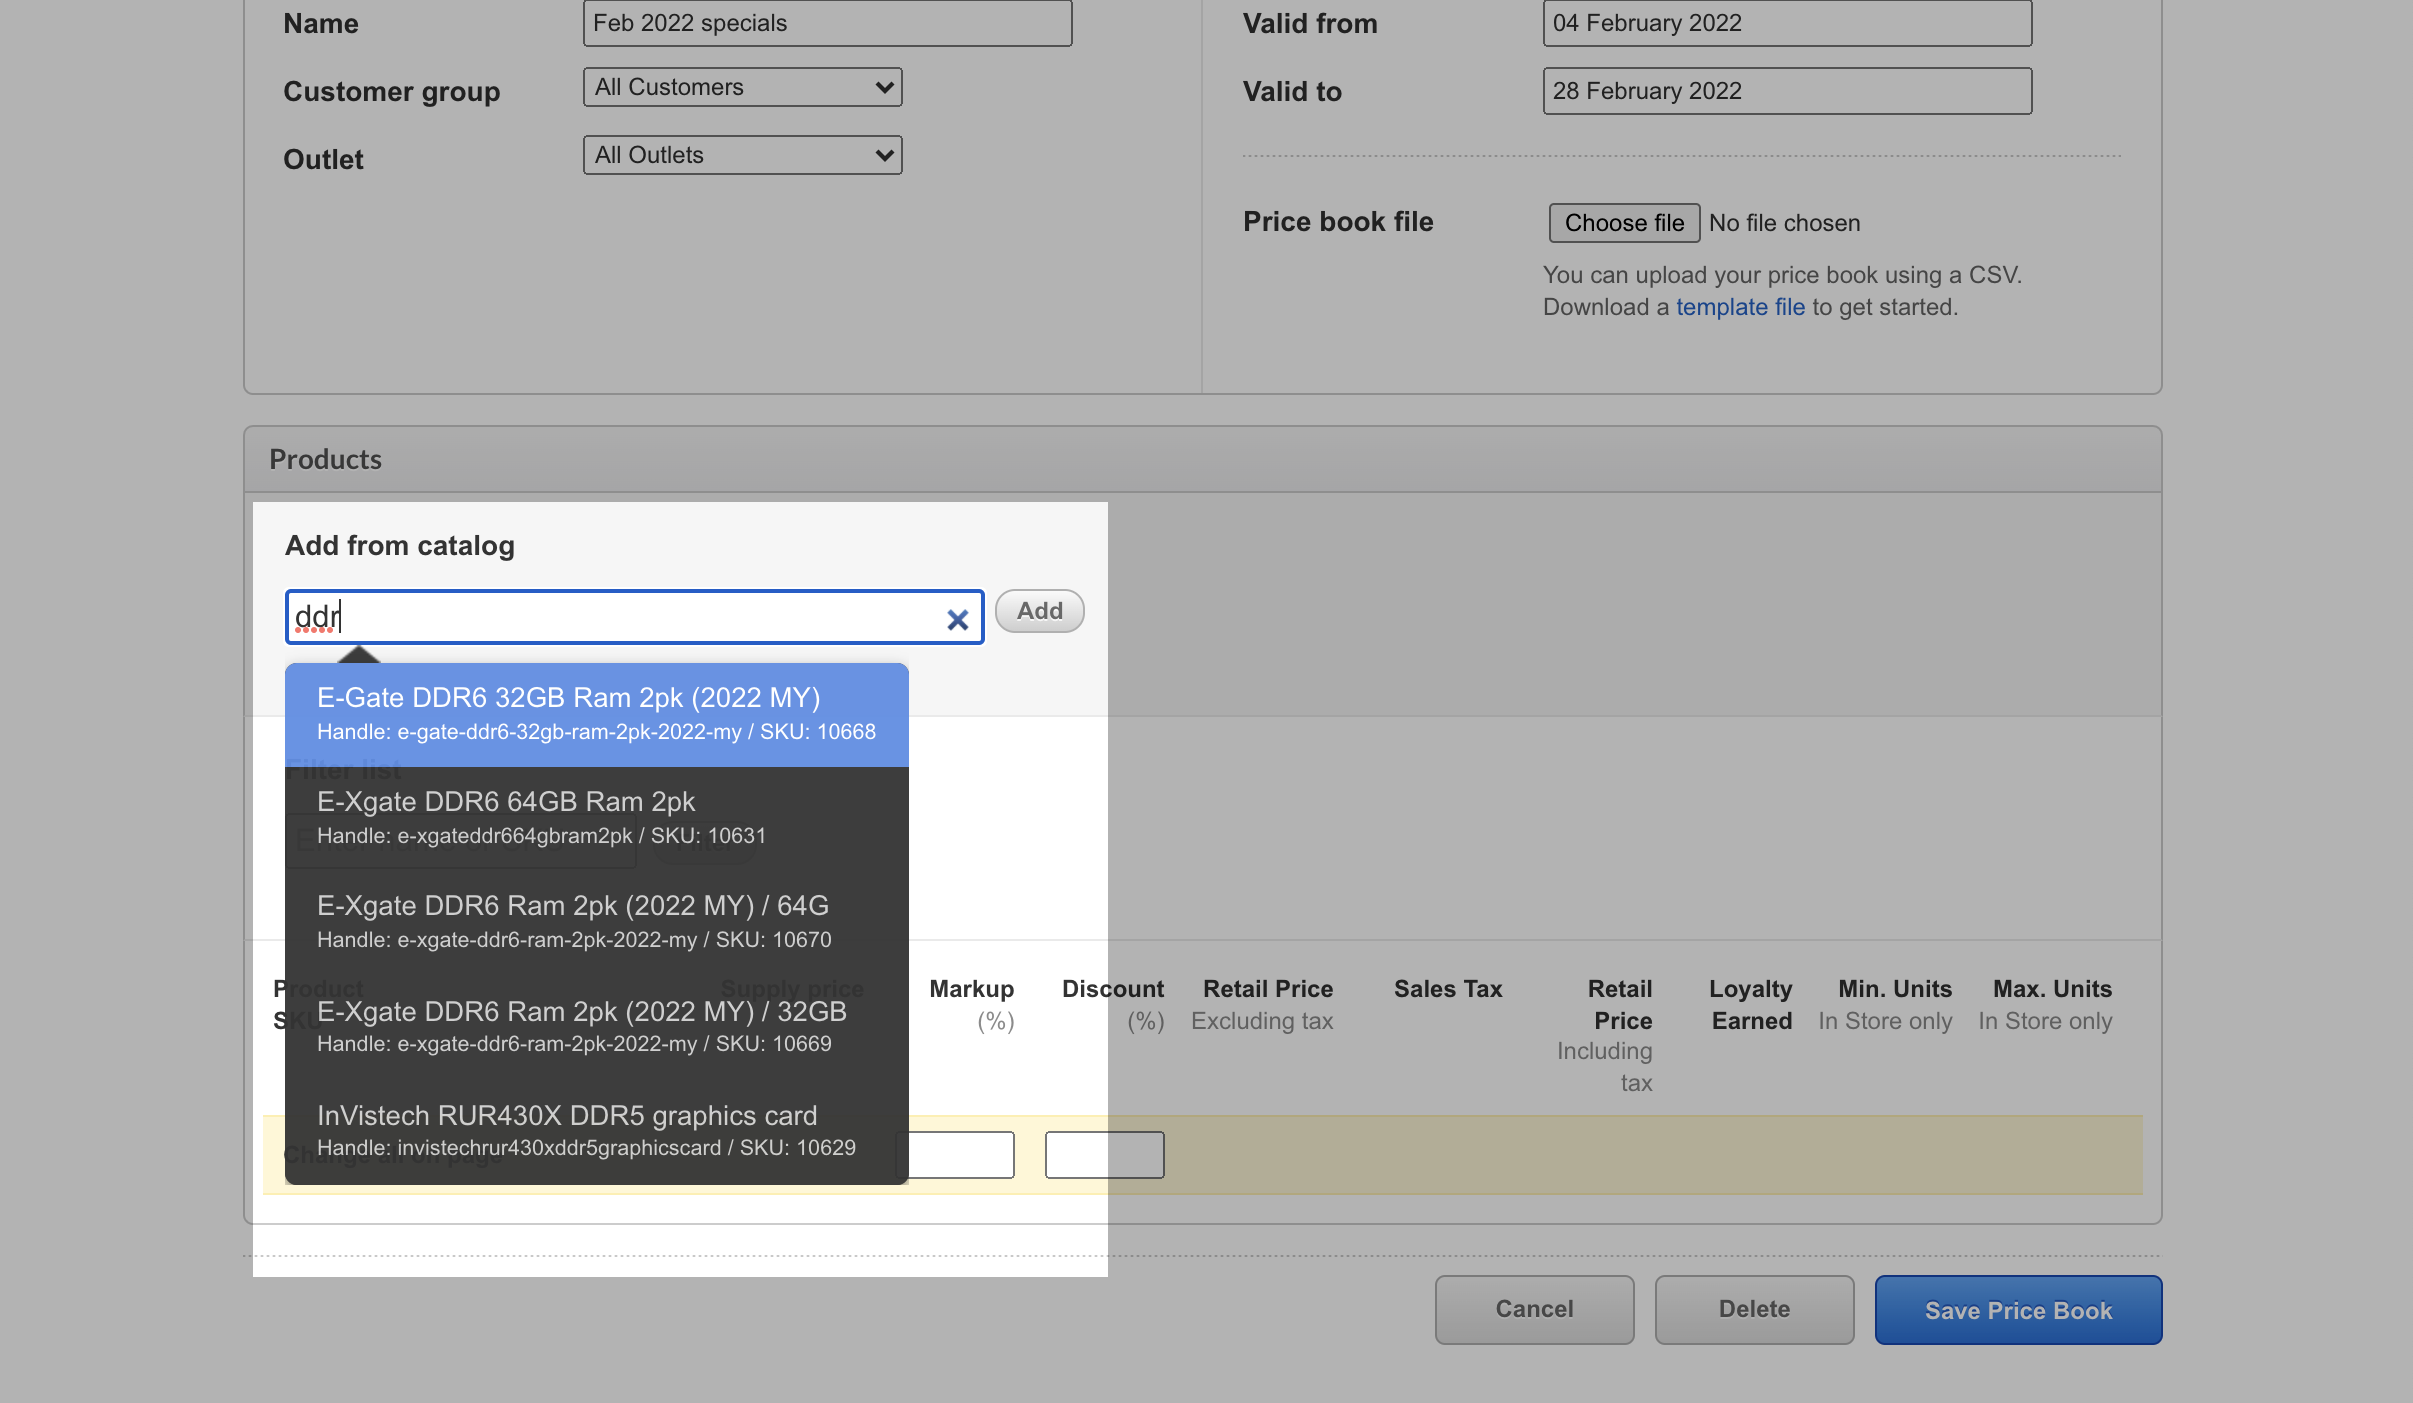
Task: Pick E-Xgate DDR6 Ram 2pk / 64G option
Action: coord(596,922)
